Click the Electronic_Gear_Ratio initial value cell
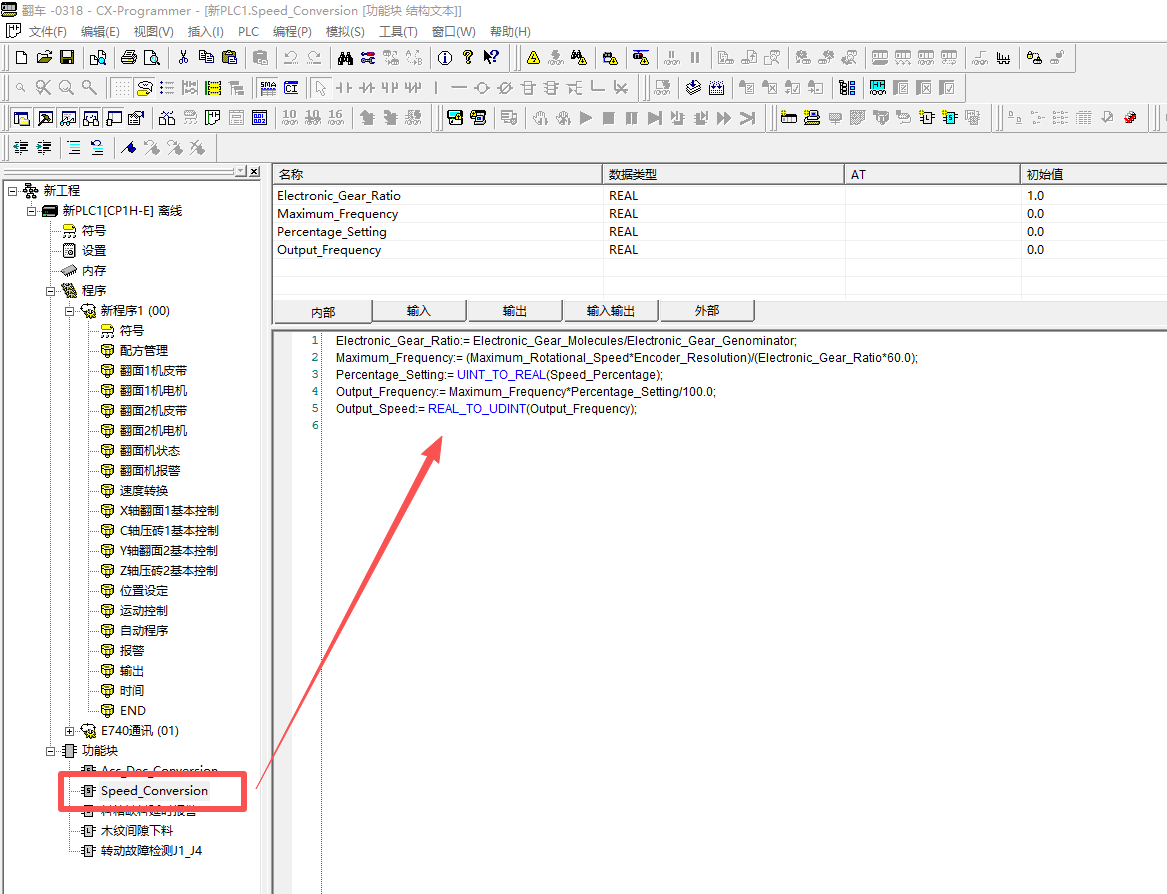This screenshot has height=894, width=1167. pos(1092,196)
